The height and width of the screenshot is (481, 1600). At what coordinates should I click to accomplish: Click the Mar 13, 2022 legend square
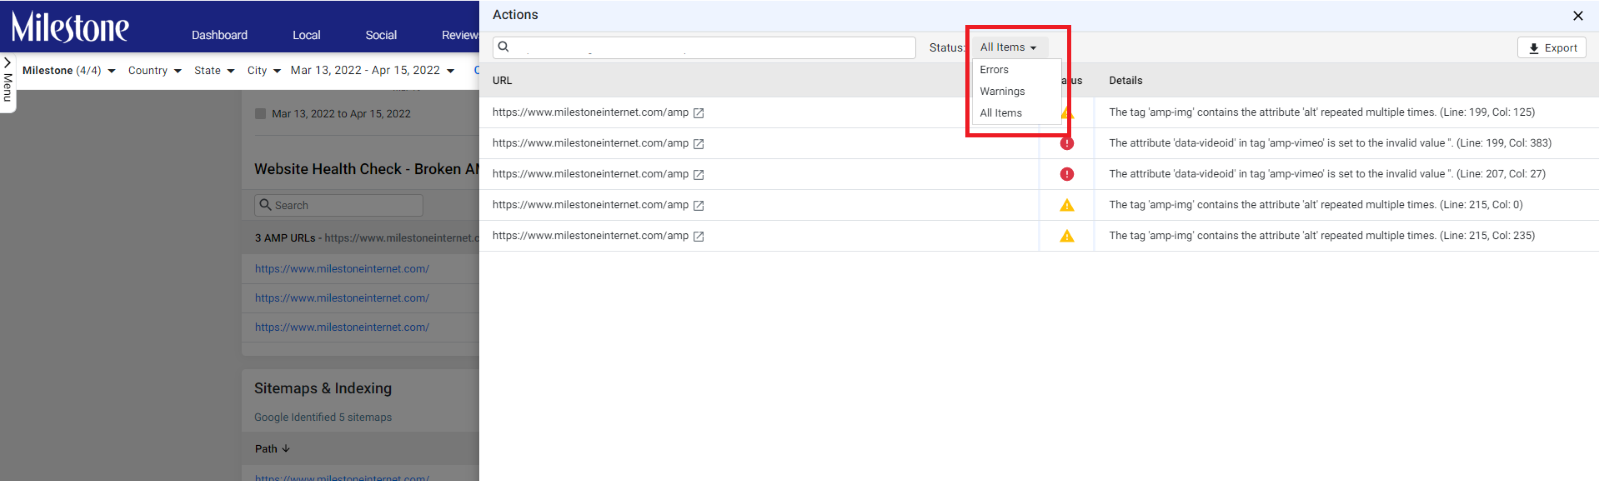tap(260, 114)
